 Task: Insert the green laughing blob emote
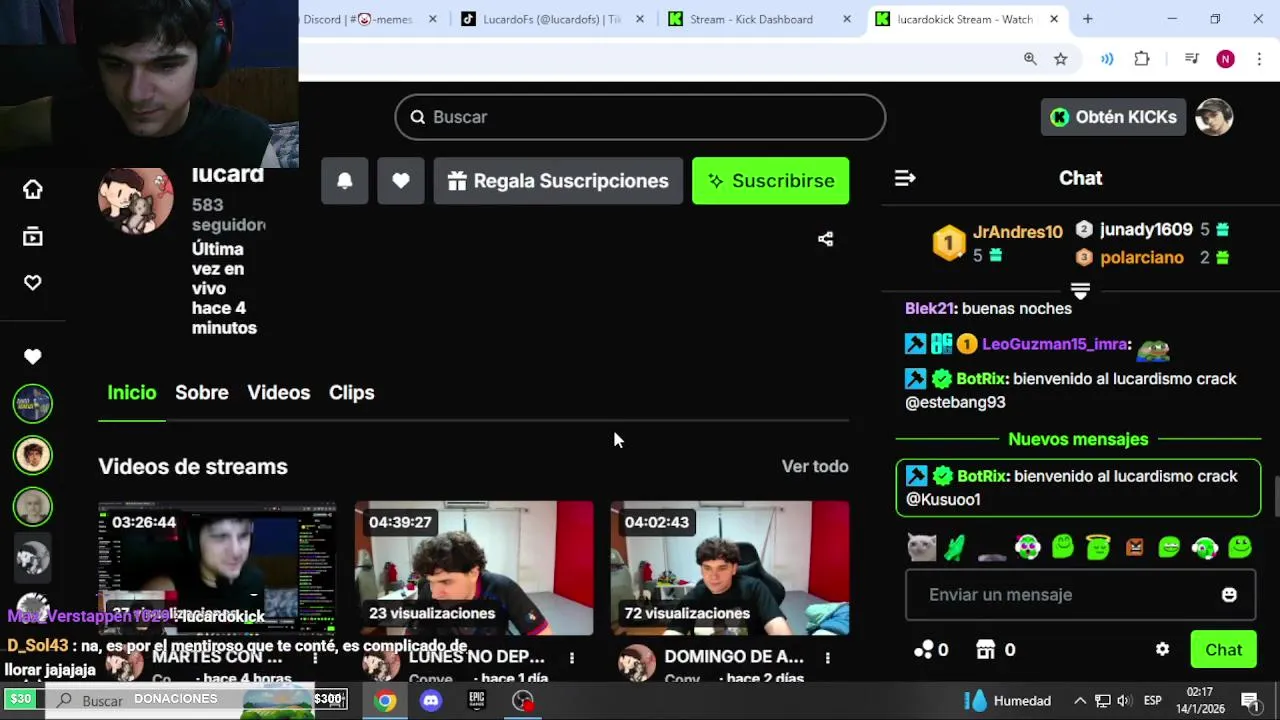(1169, 547)
